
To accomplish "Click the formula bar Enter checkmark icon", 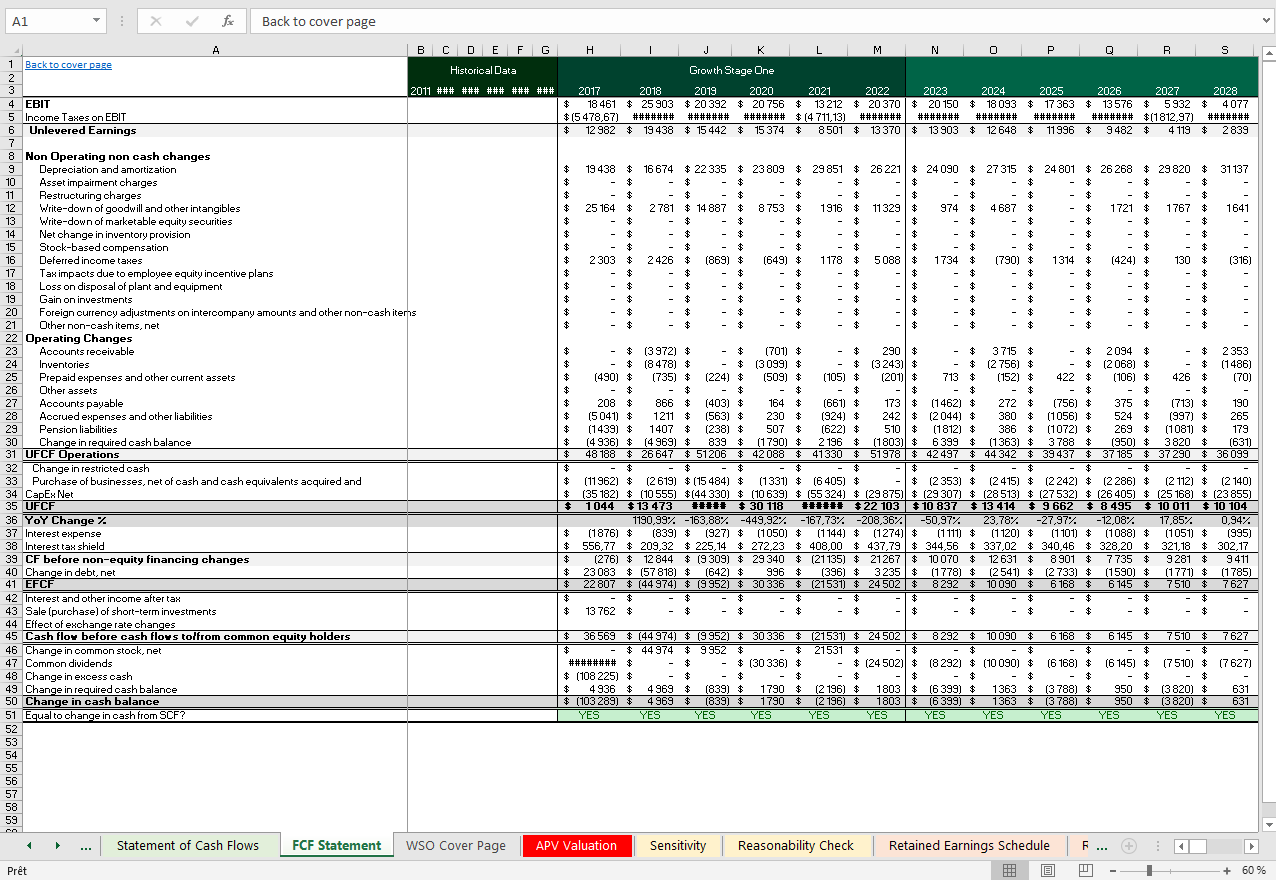I will click(192, 21).
